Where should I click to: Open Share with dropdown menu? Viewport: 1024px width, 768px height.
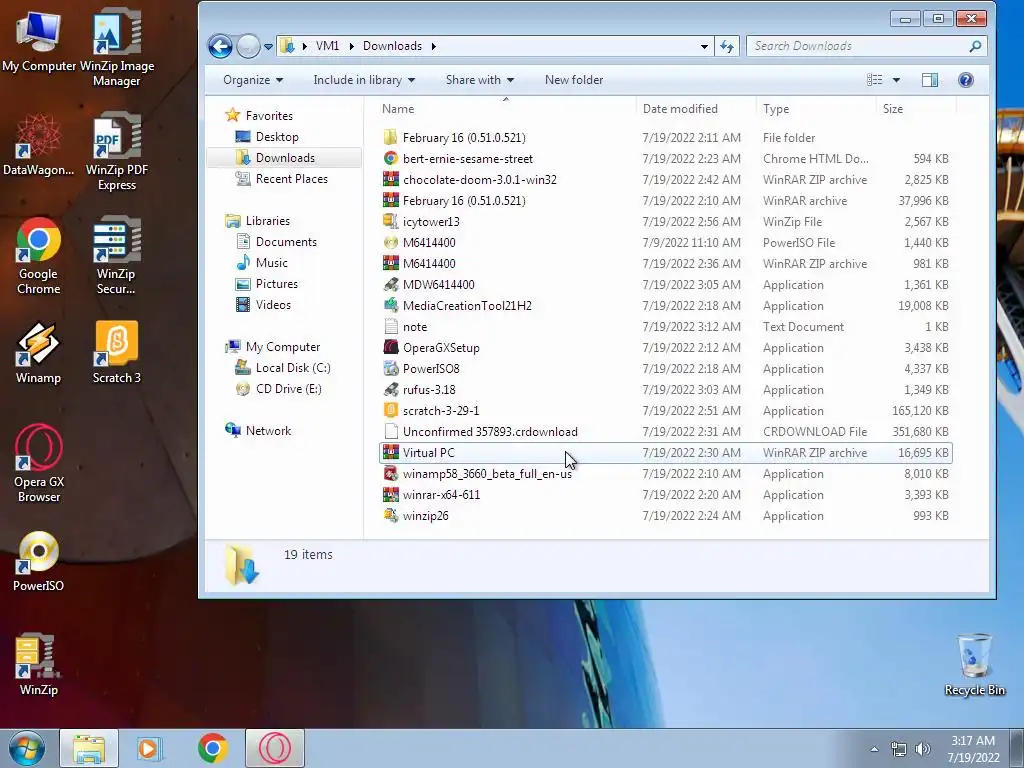479,80
